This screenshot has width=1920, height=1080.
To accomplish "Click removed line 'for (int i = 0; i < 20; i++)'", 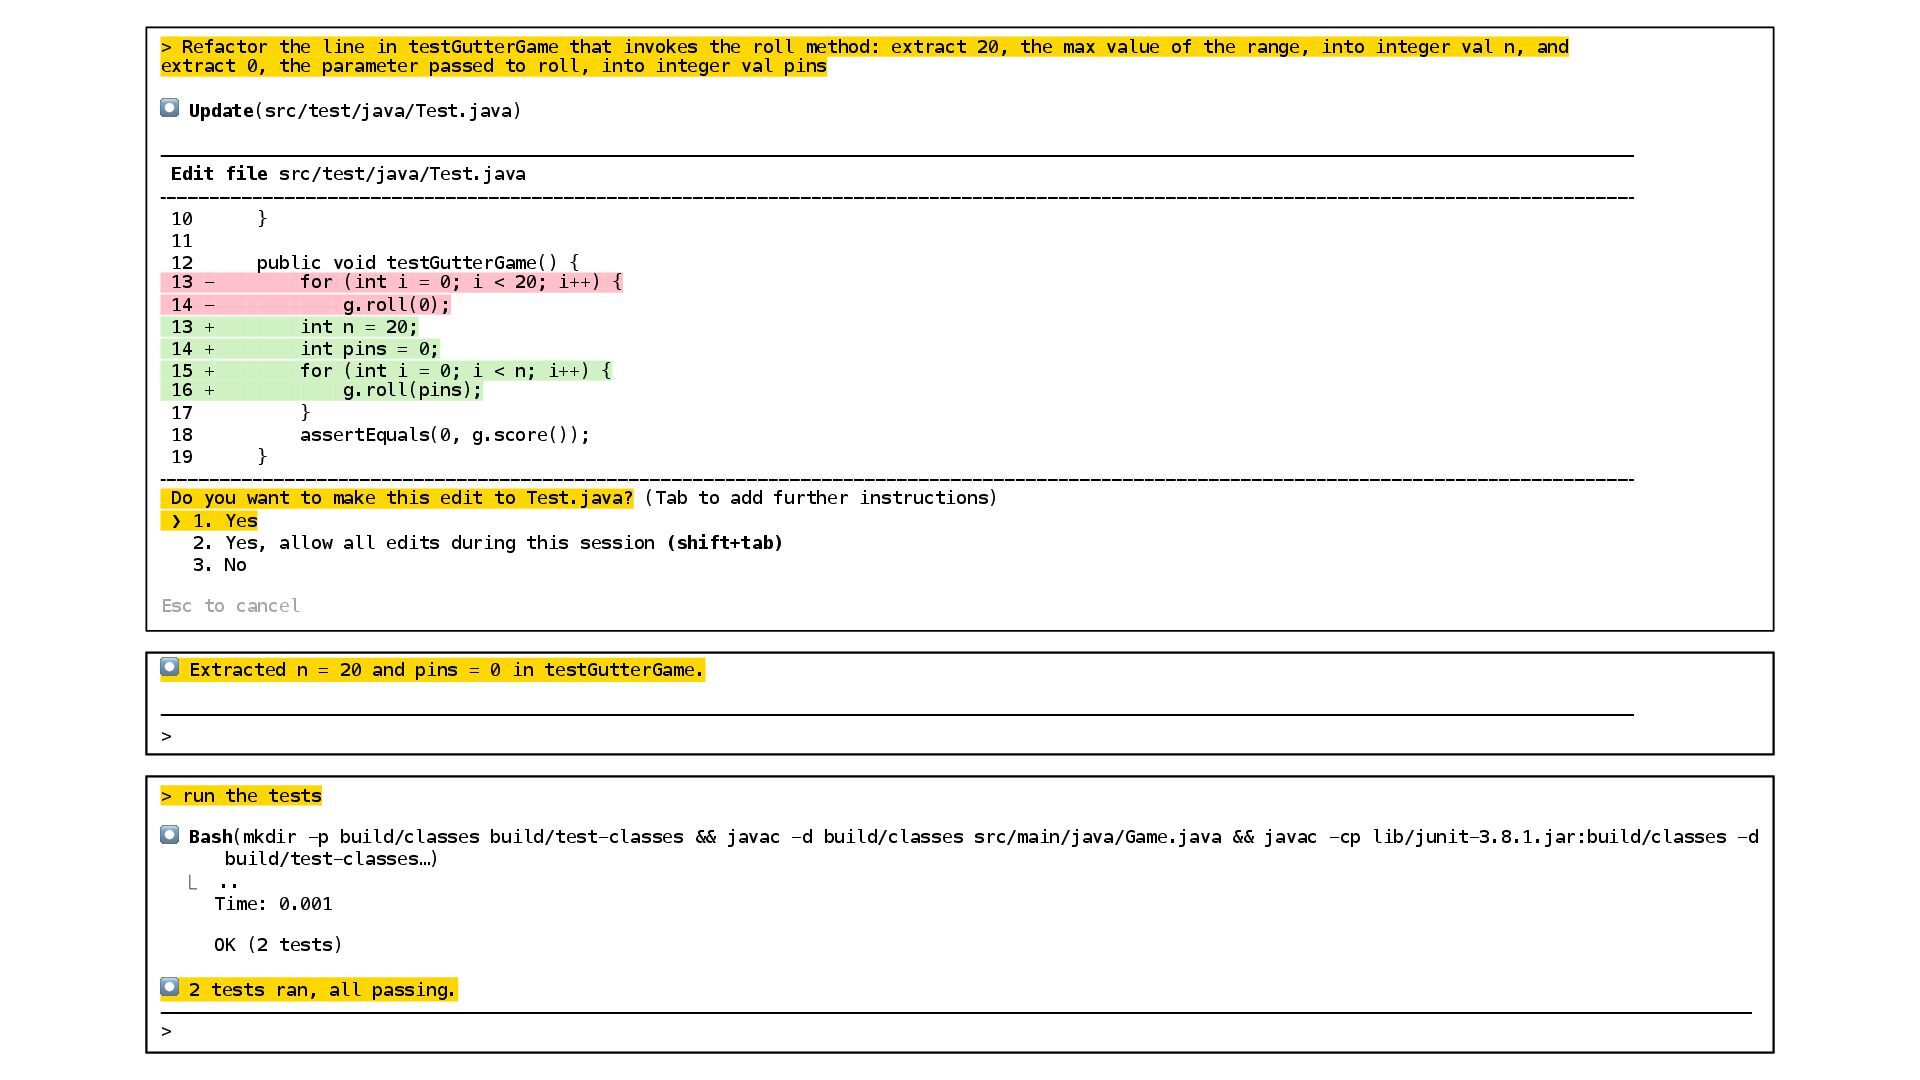I will tap(460, 282).
